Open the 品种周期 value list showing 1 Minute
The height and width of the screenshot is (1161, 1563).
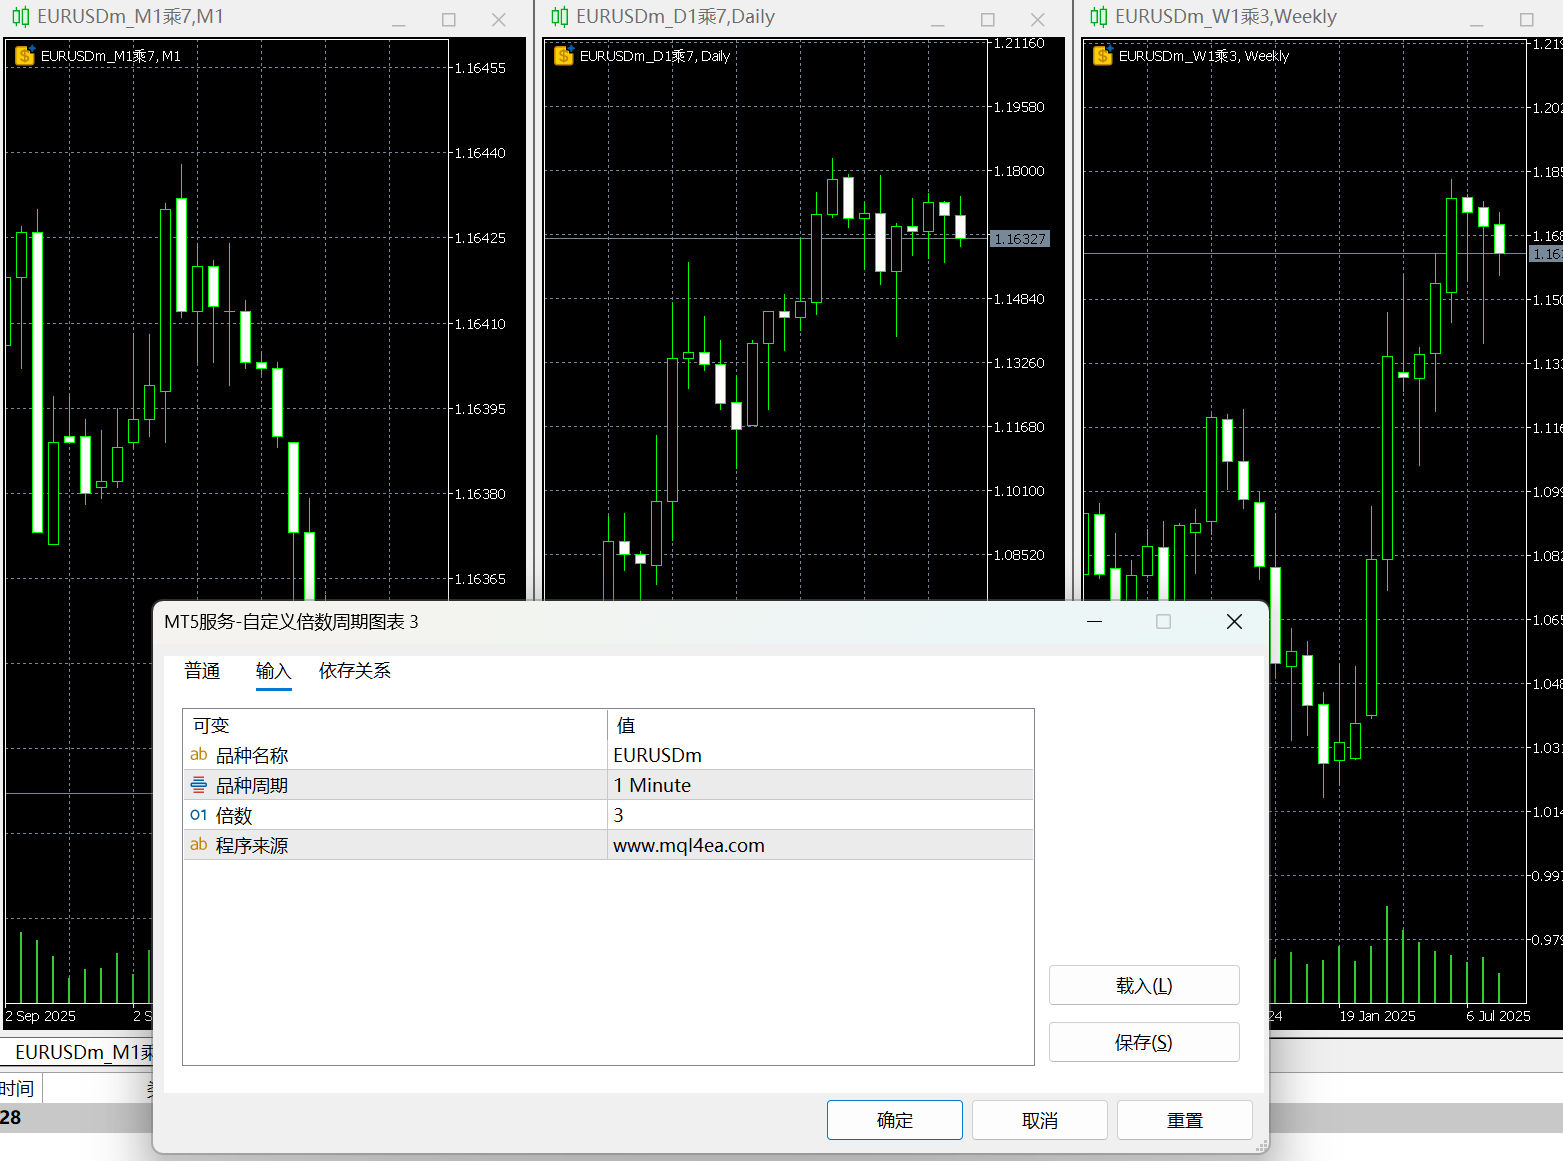coord(820,785)
